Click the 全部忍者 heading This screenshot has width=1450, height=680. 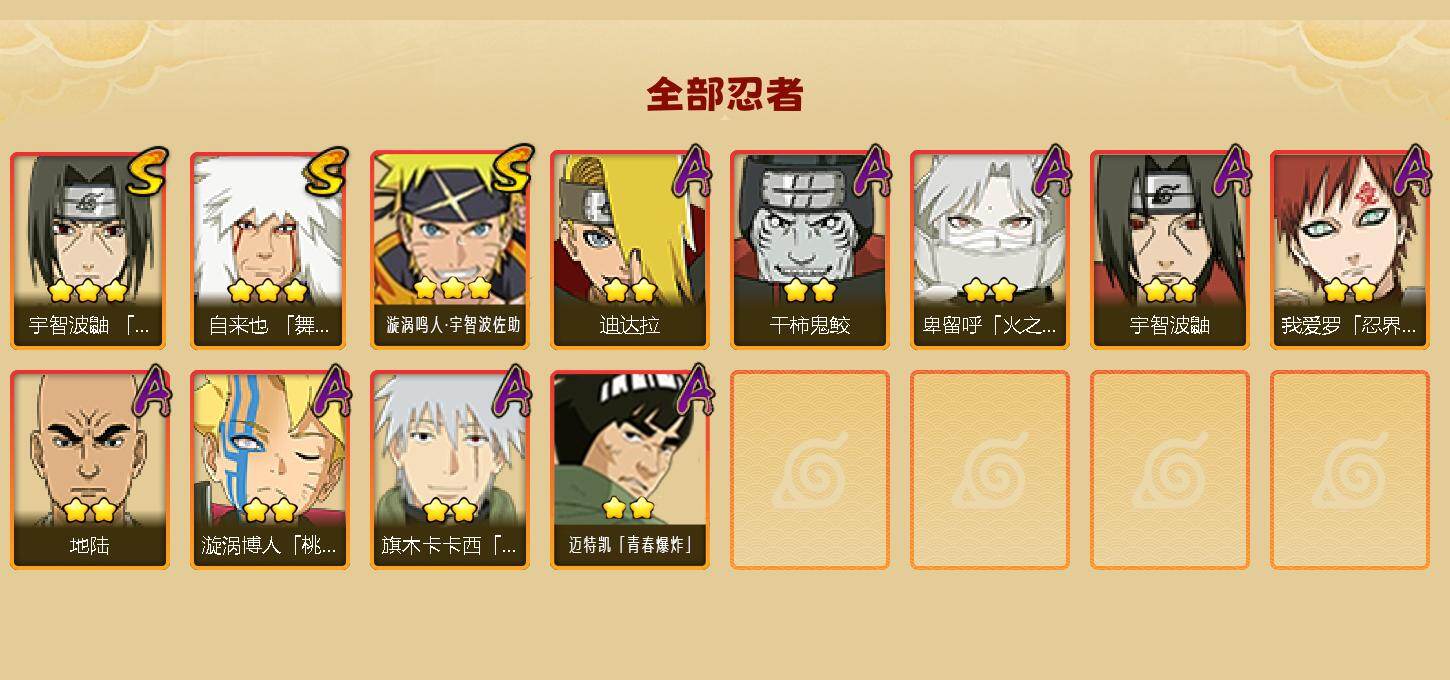point(725,94)
